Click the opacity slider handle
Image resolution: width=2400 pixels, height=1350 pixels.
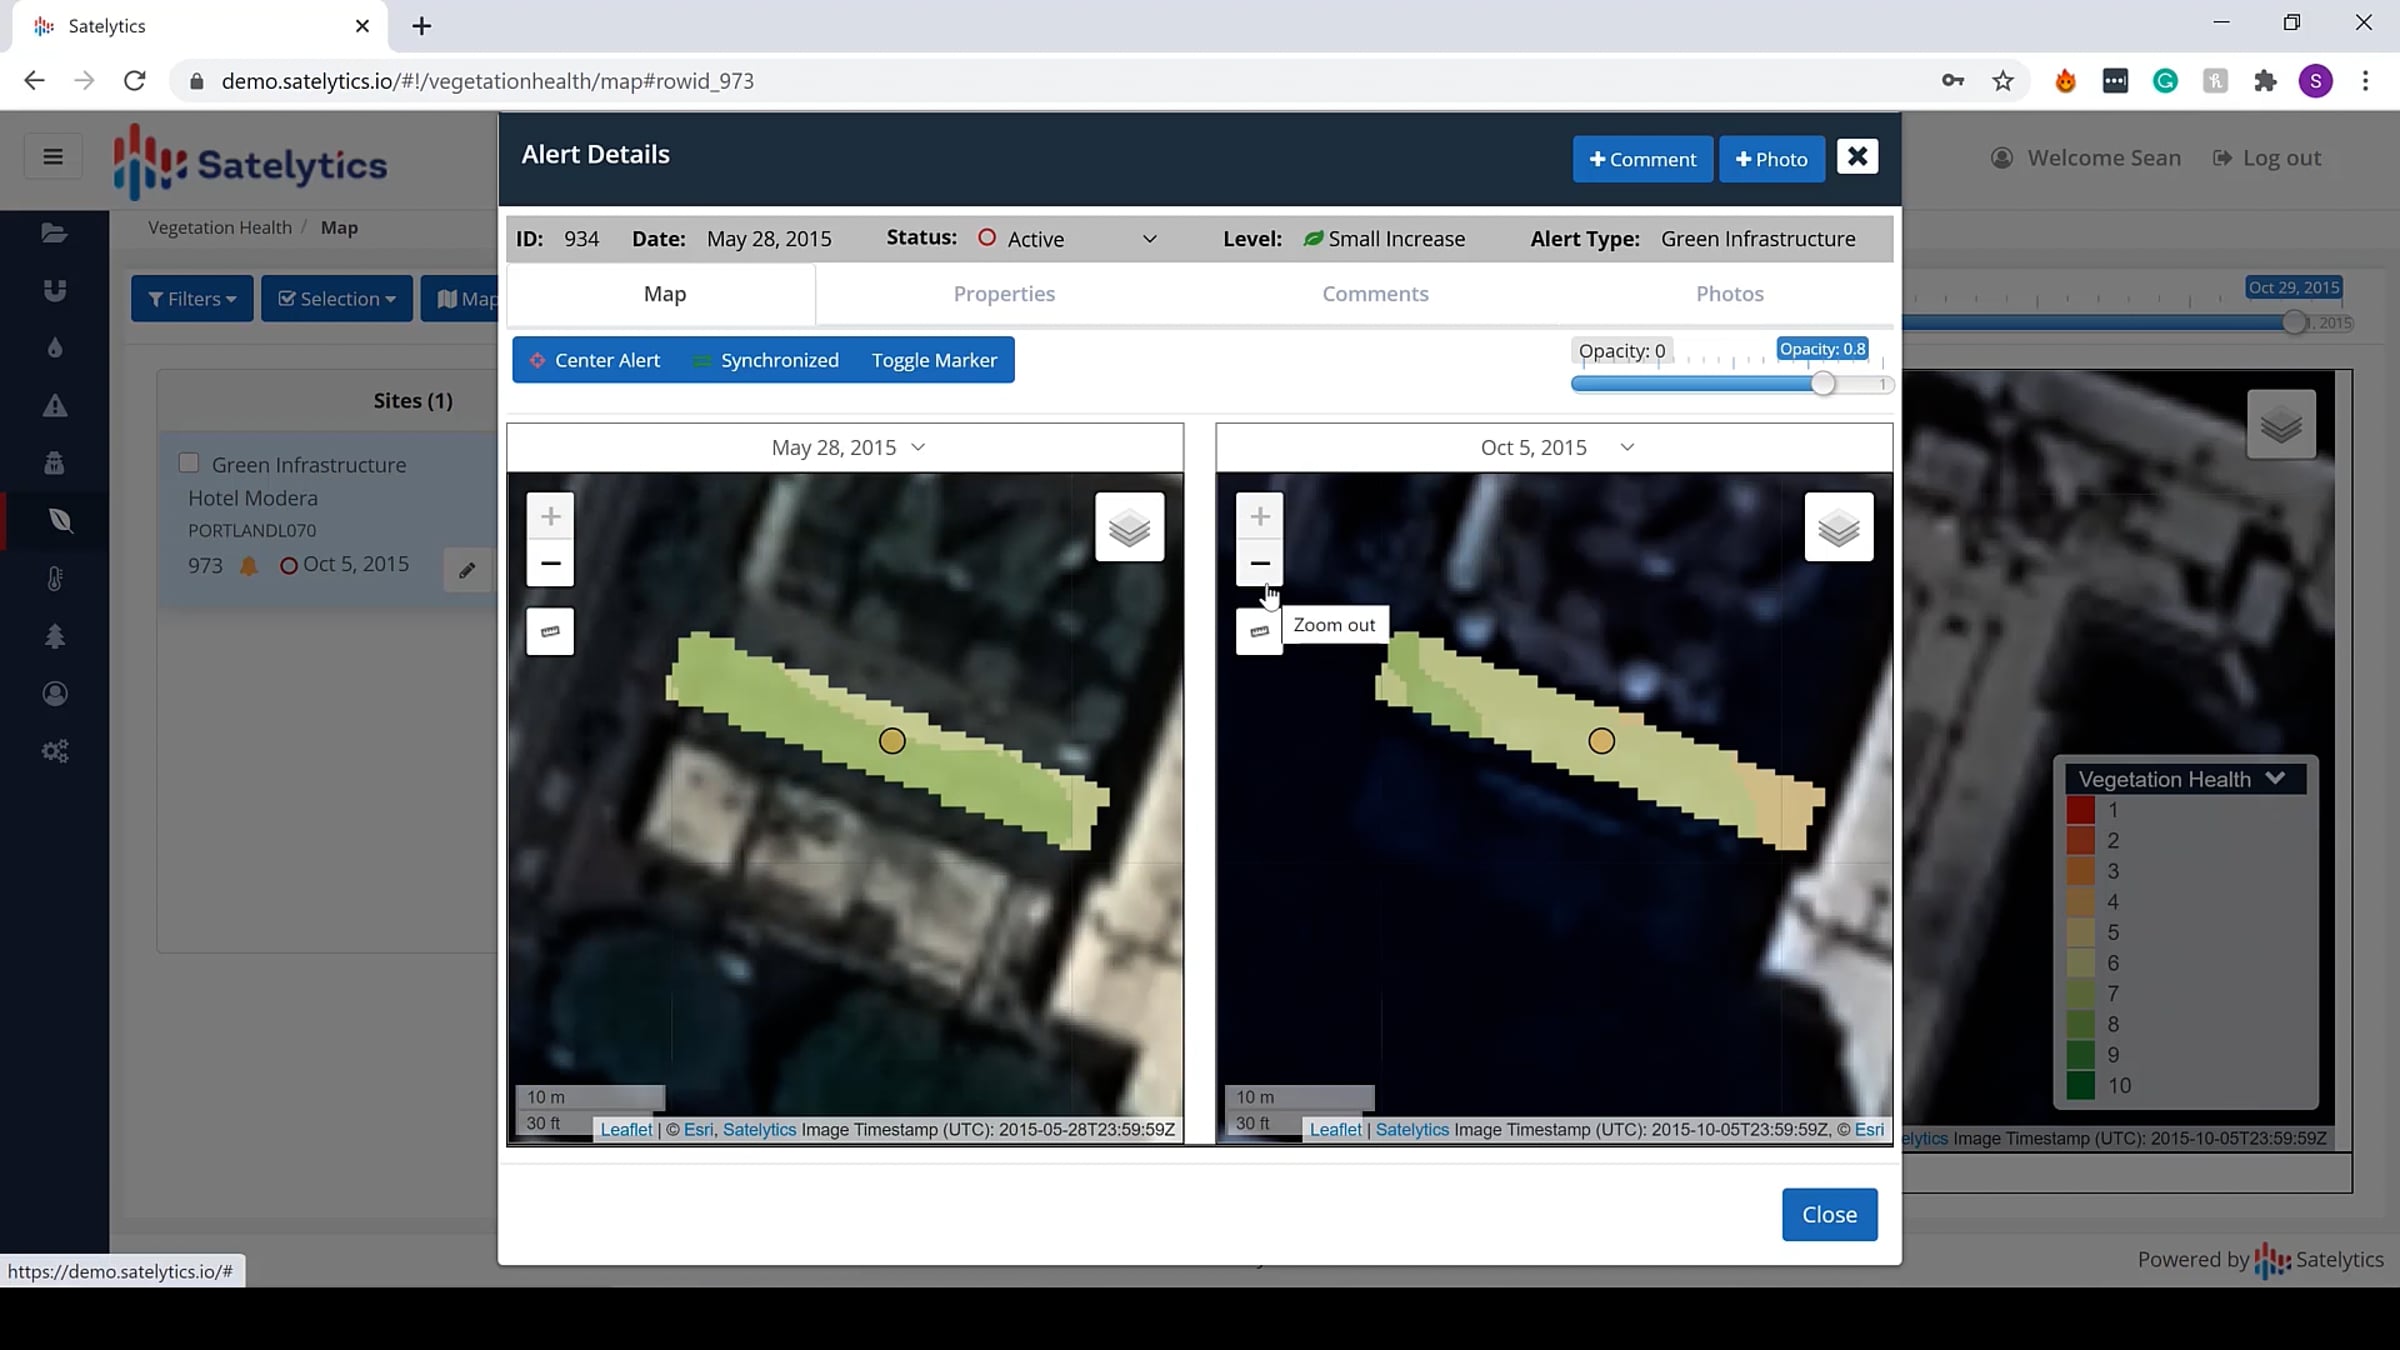1823,384
